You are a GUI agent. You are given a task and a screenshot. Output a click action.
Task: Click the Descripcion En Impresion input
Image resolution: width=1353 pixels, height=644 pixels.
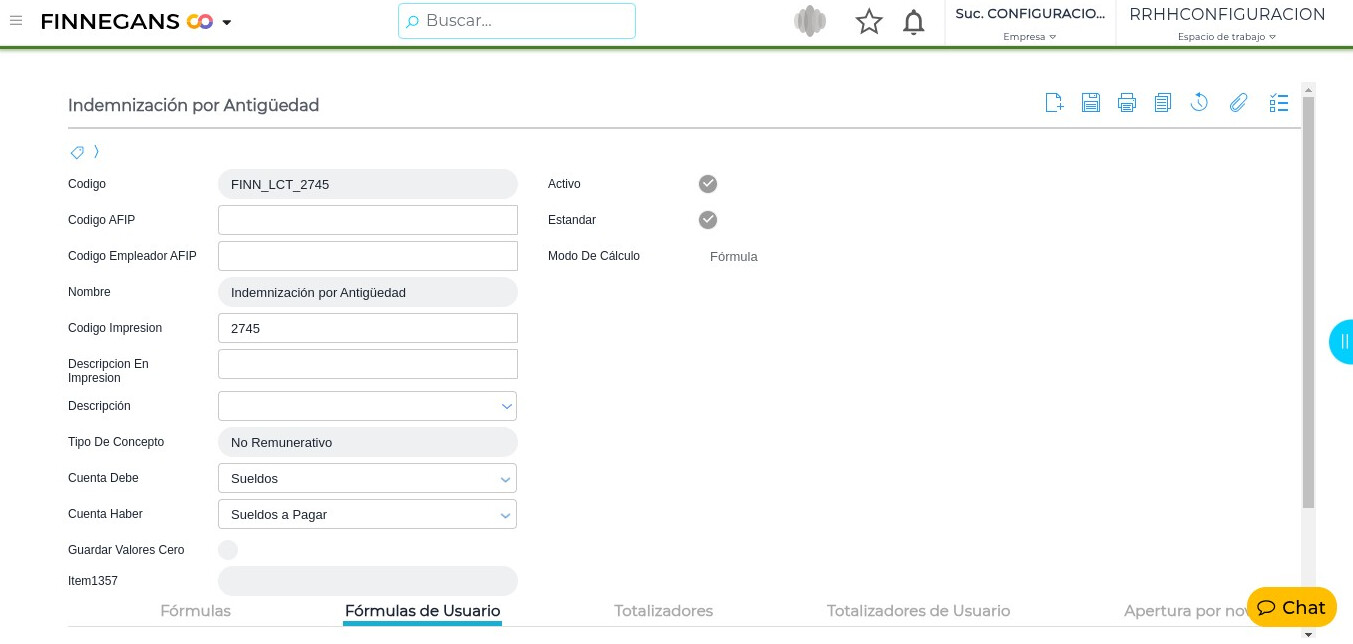pos(368,364)
